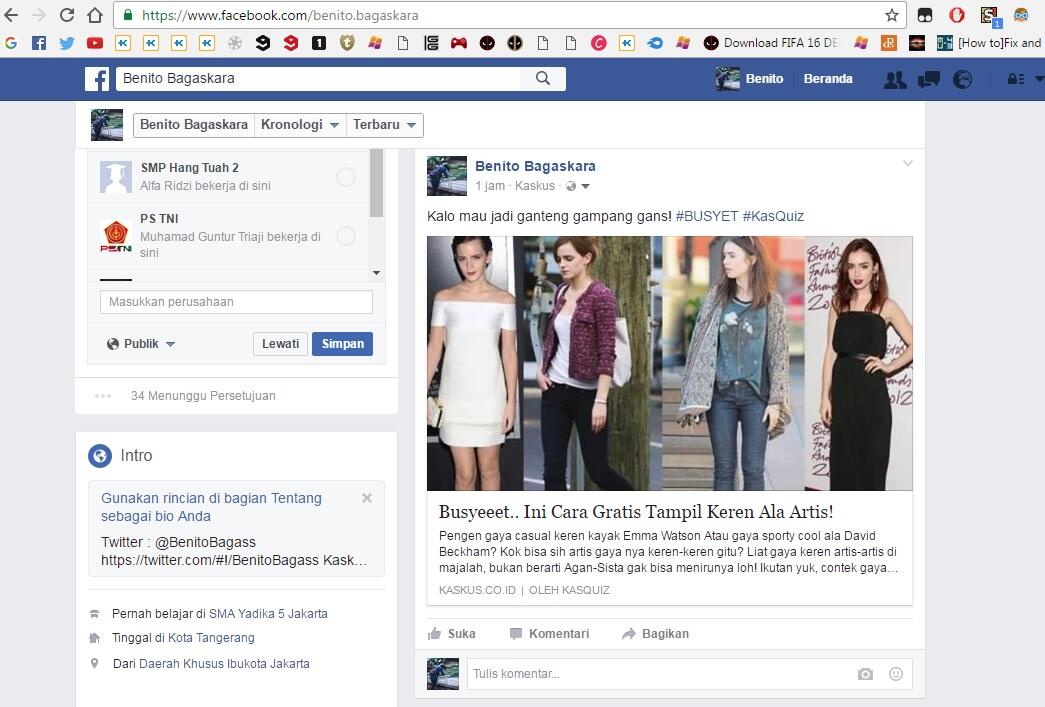This screenshot has height=707, width=1045.
Task: Open the Kaskus source link under post author
Action: pos(534,186)
